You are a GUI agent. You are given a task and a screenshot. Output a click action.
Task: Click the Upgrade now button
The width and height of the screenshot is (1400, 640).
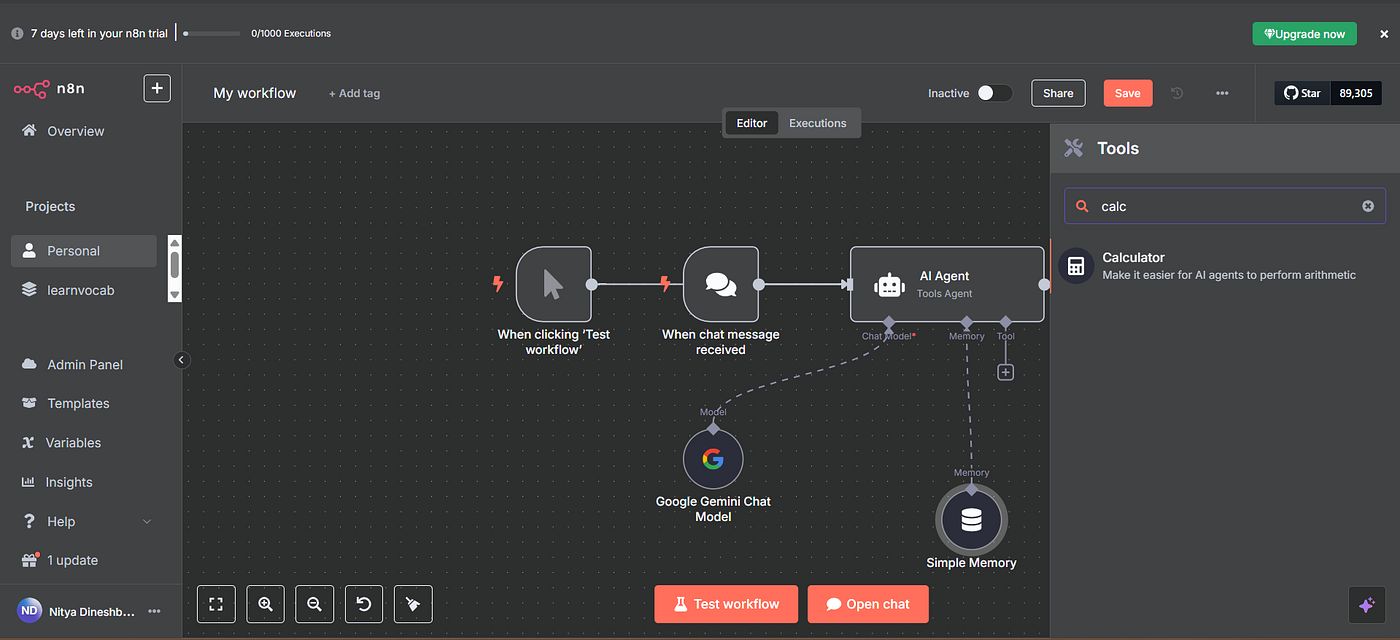(1304, 34)
